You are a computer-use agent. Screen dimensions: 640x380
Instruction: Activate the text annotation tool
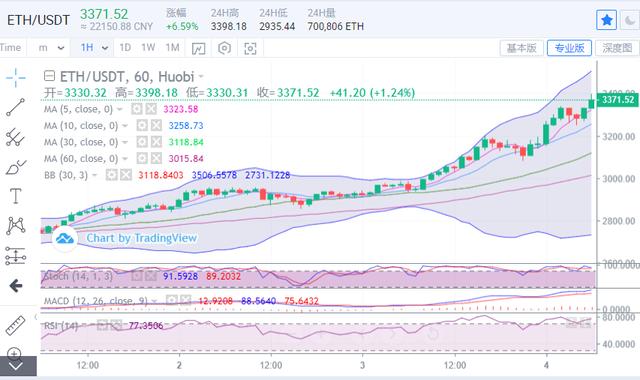(16, 196)
